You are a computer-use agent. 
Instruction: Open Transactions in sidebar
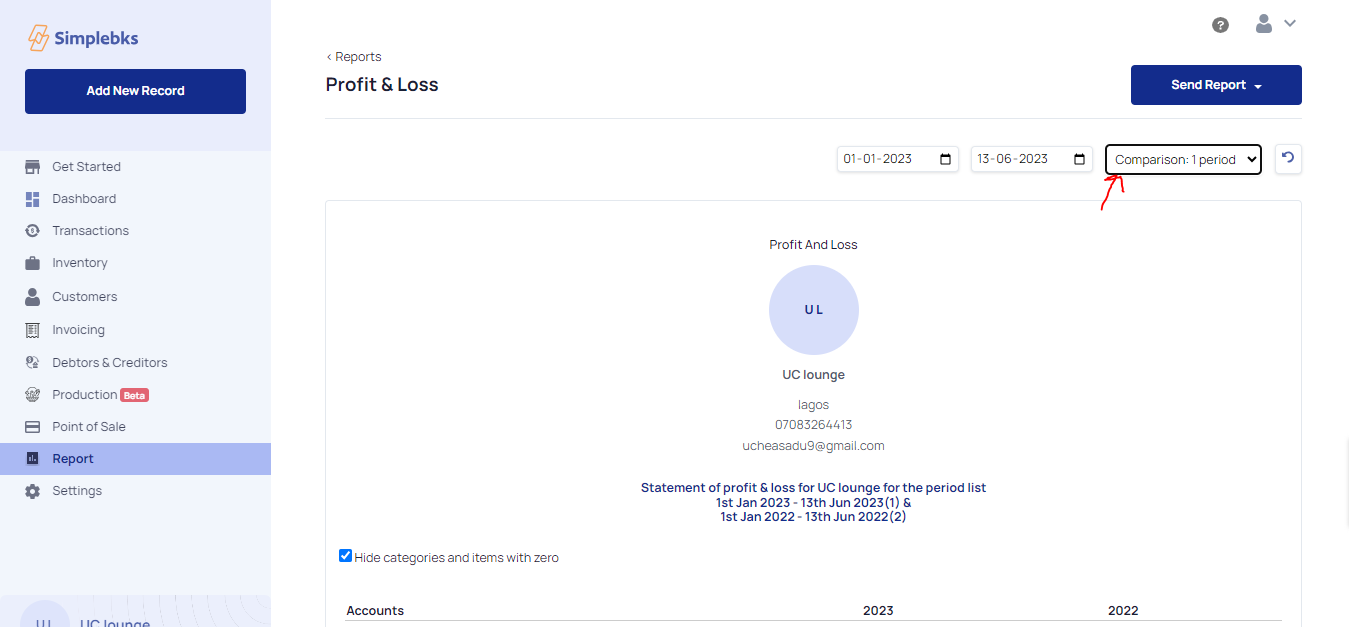point(90,231)
